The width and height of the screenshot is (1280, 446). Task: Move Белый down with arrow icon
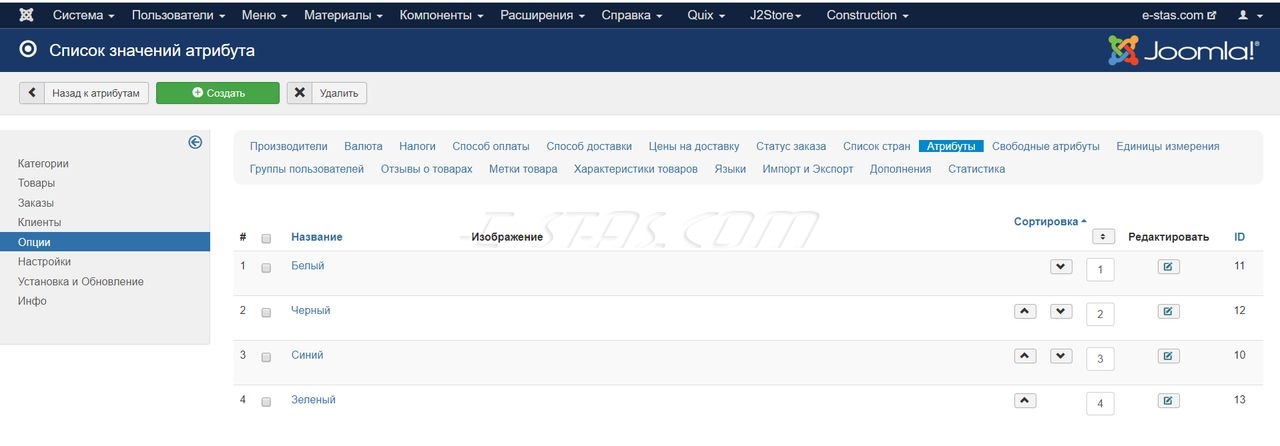coord(1061,267)
